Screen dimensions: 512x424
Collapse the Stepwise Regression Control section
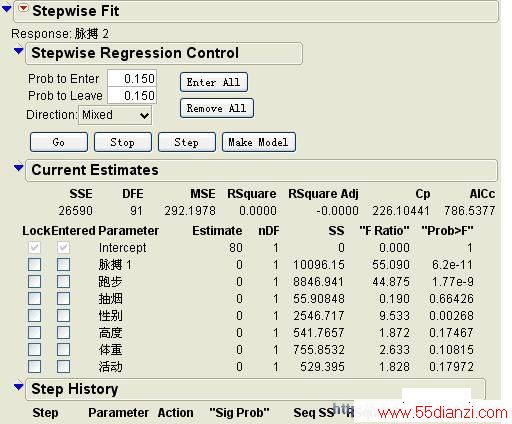click(19, 51)
